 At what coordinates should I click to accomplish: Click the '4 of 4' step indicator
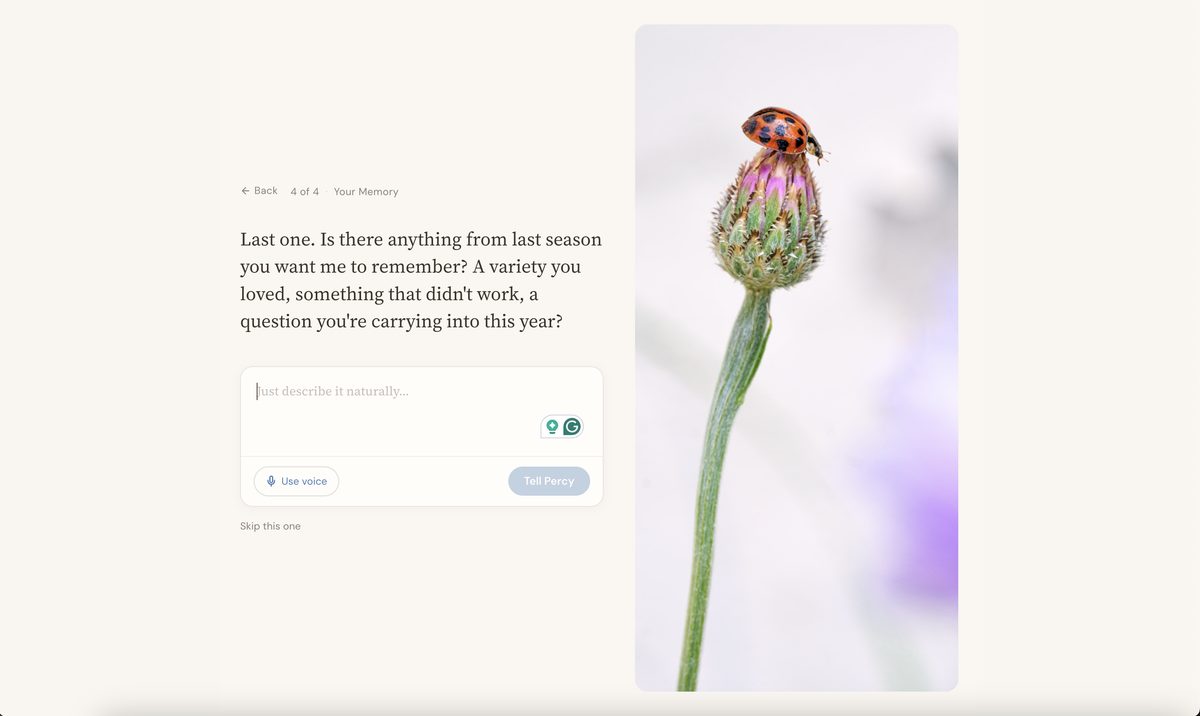pos(305,192)
